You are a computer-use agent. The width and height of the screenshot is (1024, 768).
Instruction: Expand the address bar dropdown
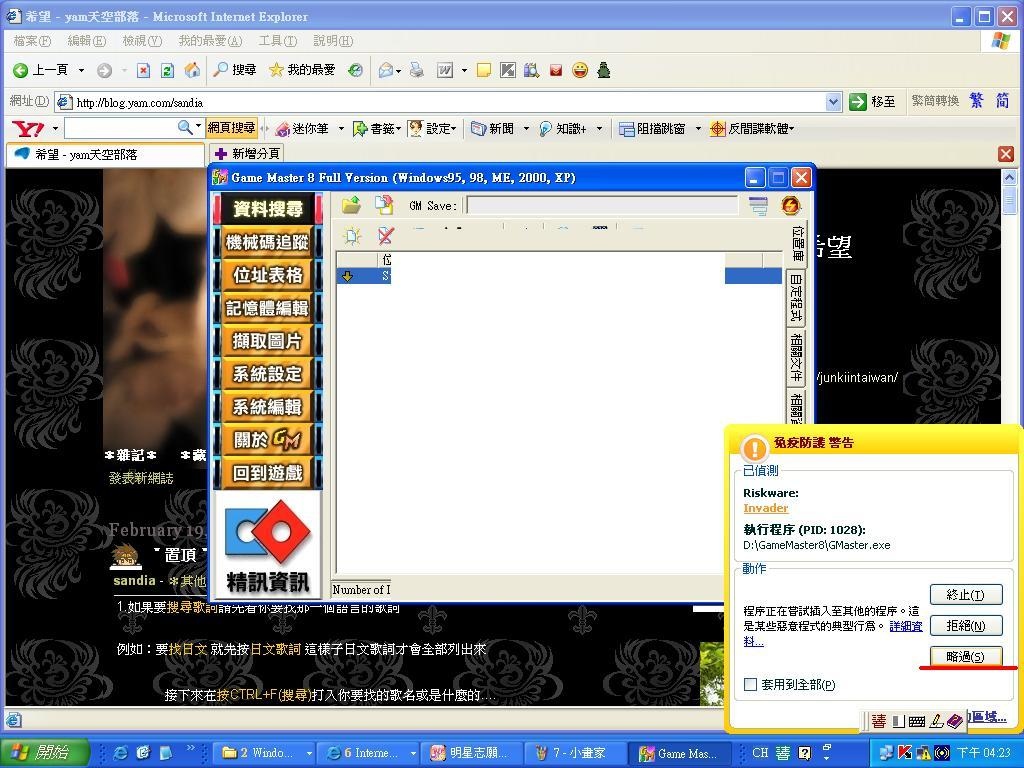[x=833, y=102]
